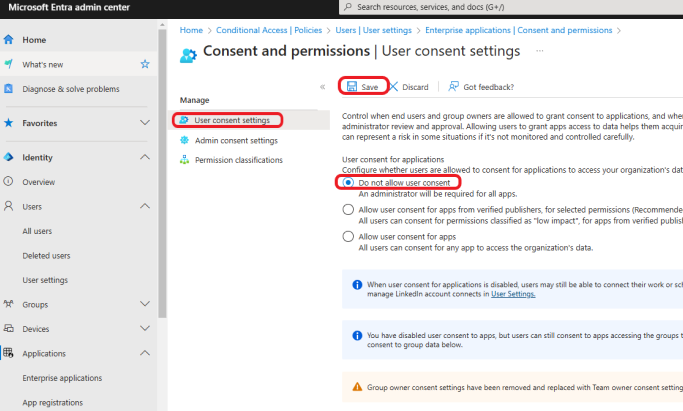Select allow consent from verified publishers option
This screenshot has width=683, height=411.
[348, 210]
